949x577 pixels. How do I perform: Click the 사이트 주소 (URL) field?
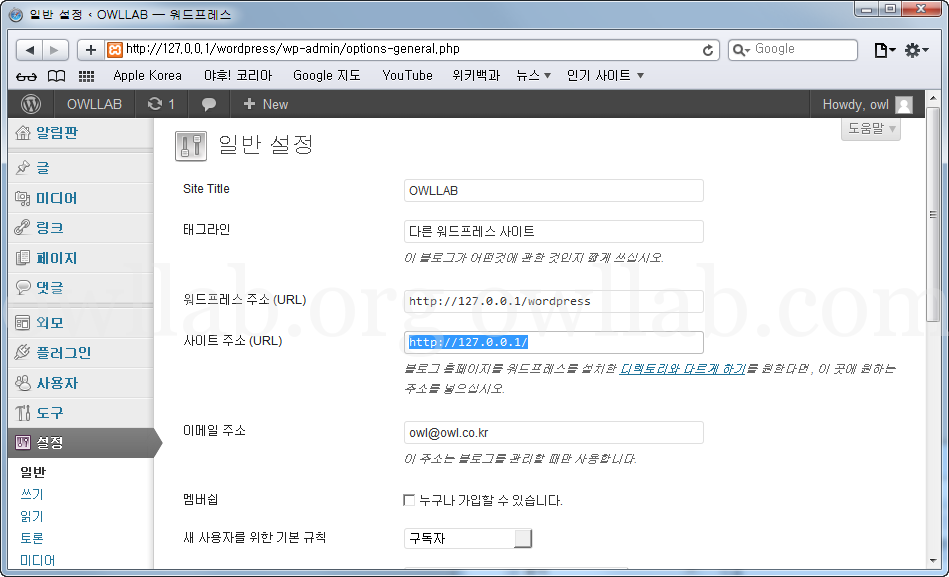(x=554, y=342)
